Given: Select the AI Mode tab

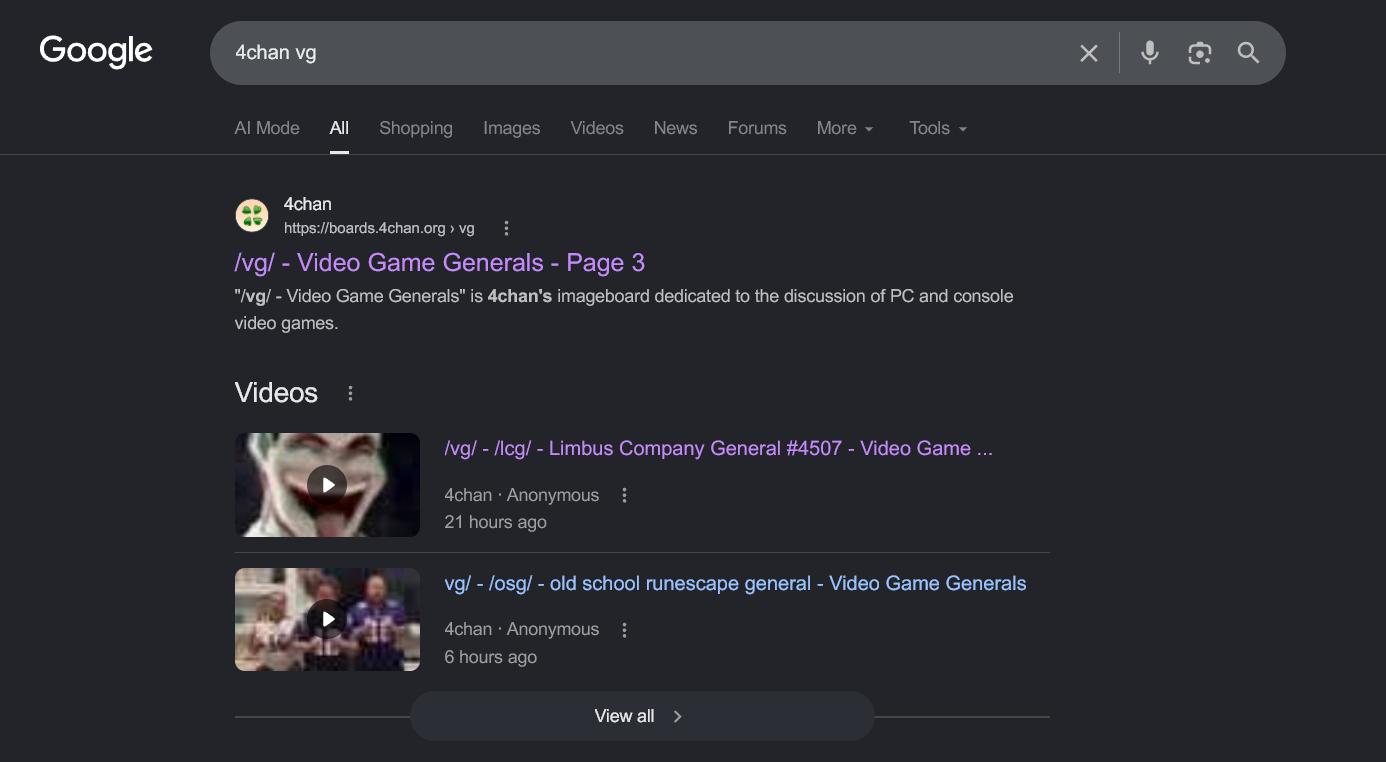Looking at the screenshot, I should (267, 128).
